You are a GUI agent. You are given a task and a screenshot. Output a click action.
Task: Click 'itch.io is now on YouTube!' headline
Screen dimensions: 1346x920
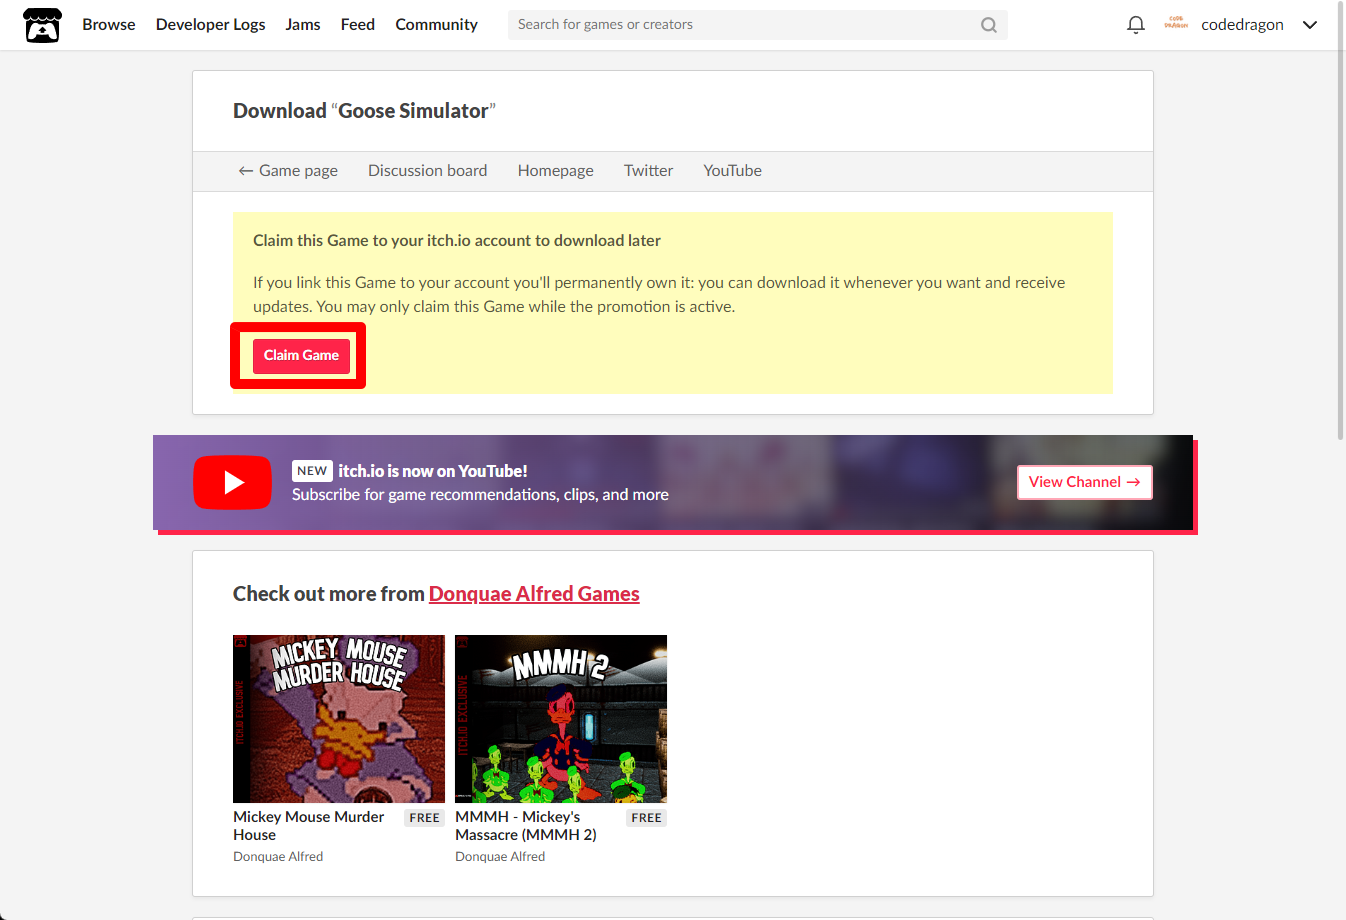[x=433, y=471]
